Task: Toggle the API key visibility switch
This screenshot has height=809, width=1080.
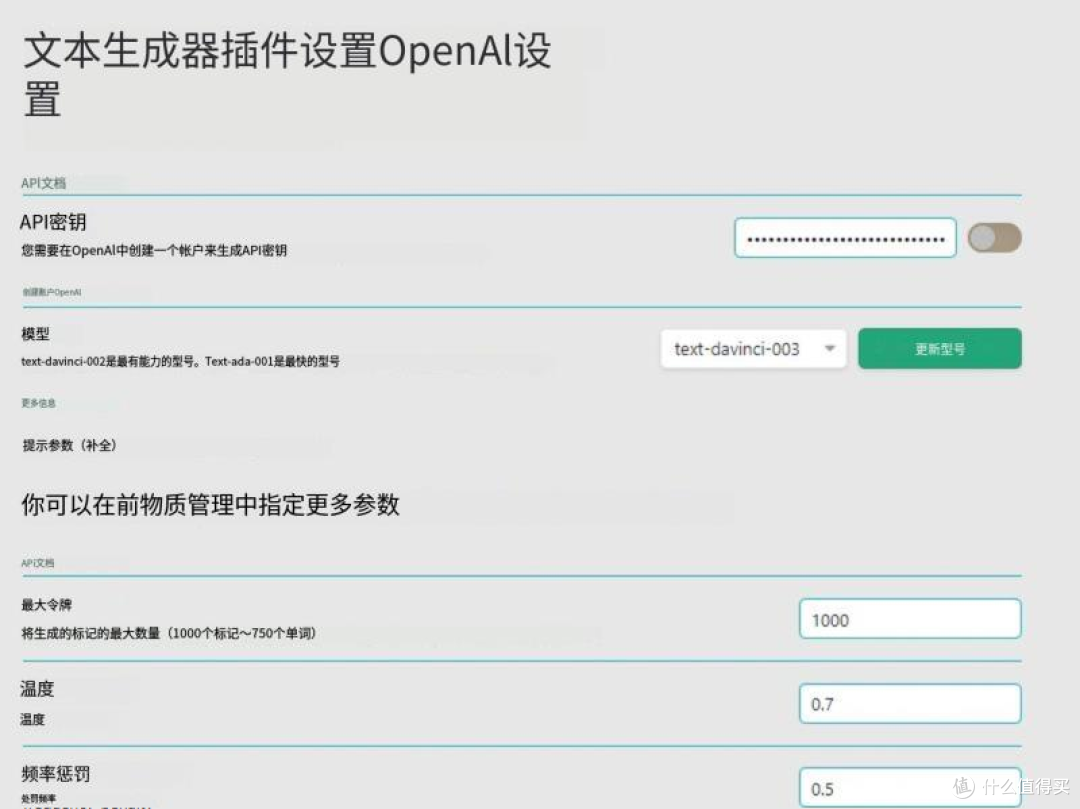Action: click(994, 238)
